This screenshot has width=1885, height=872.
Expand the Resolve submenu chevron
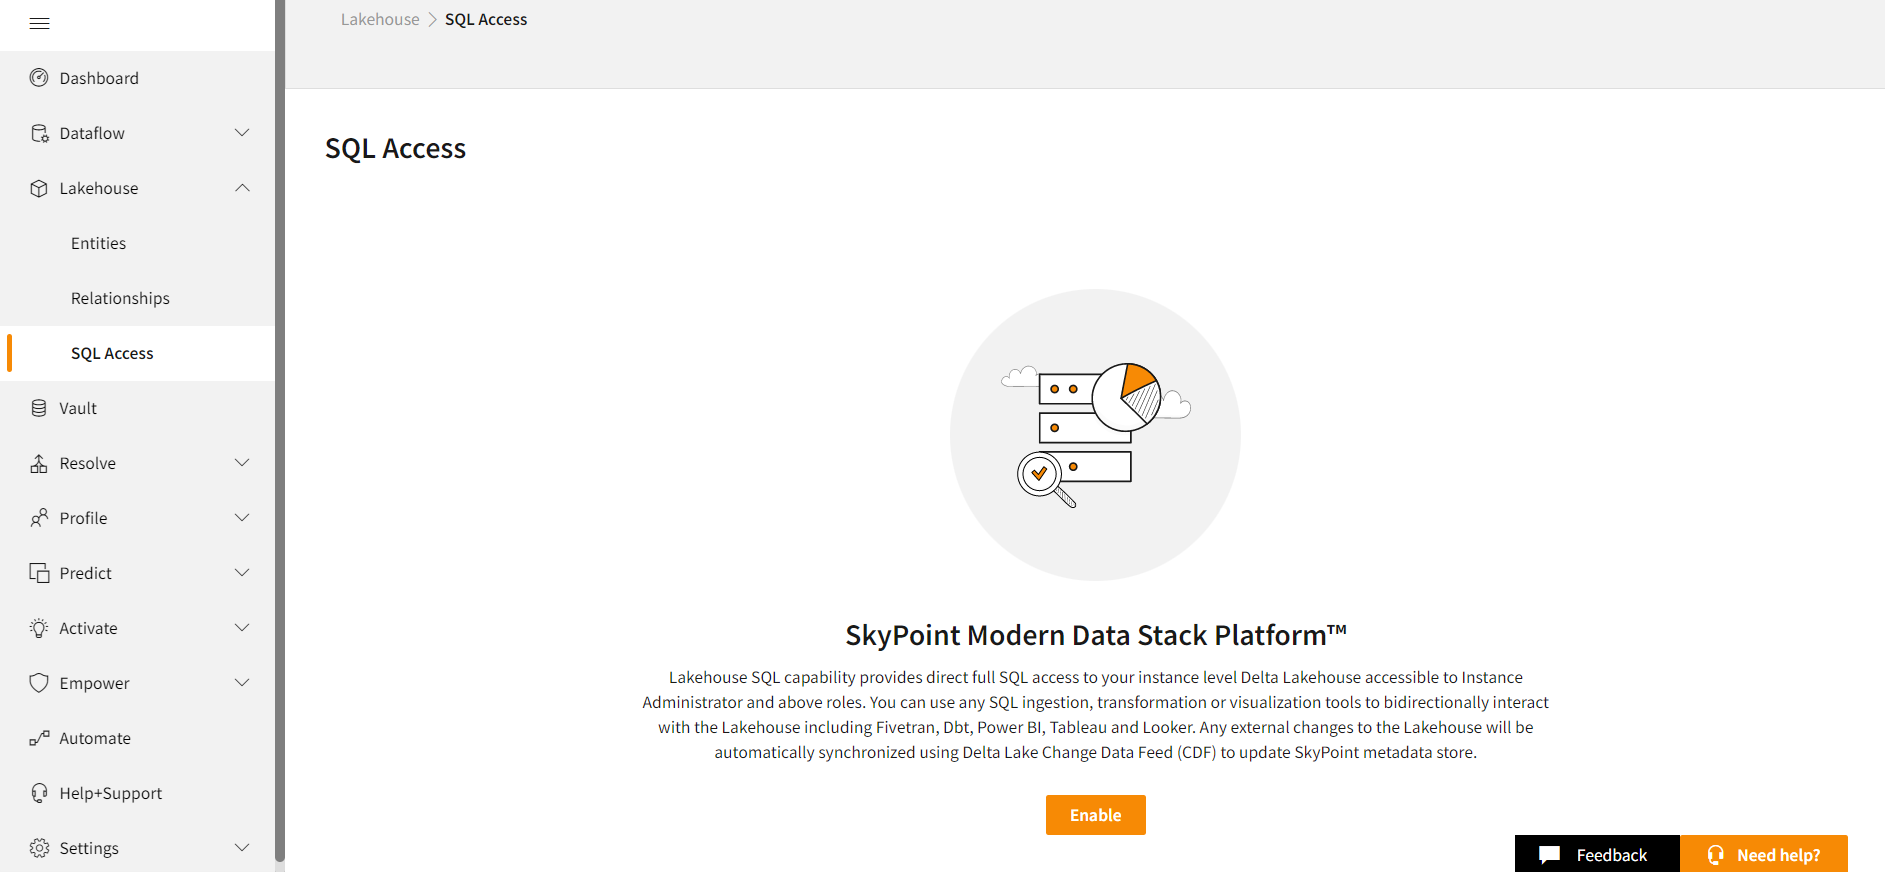(x=242, y=463)
